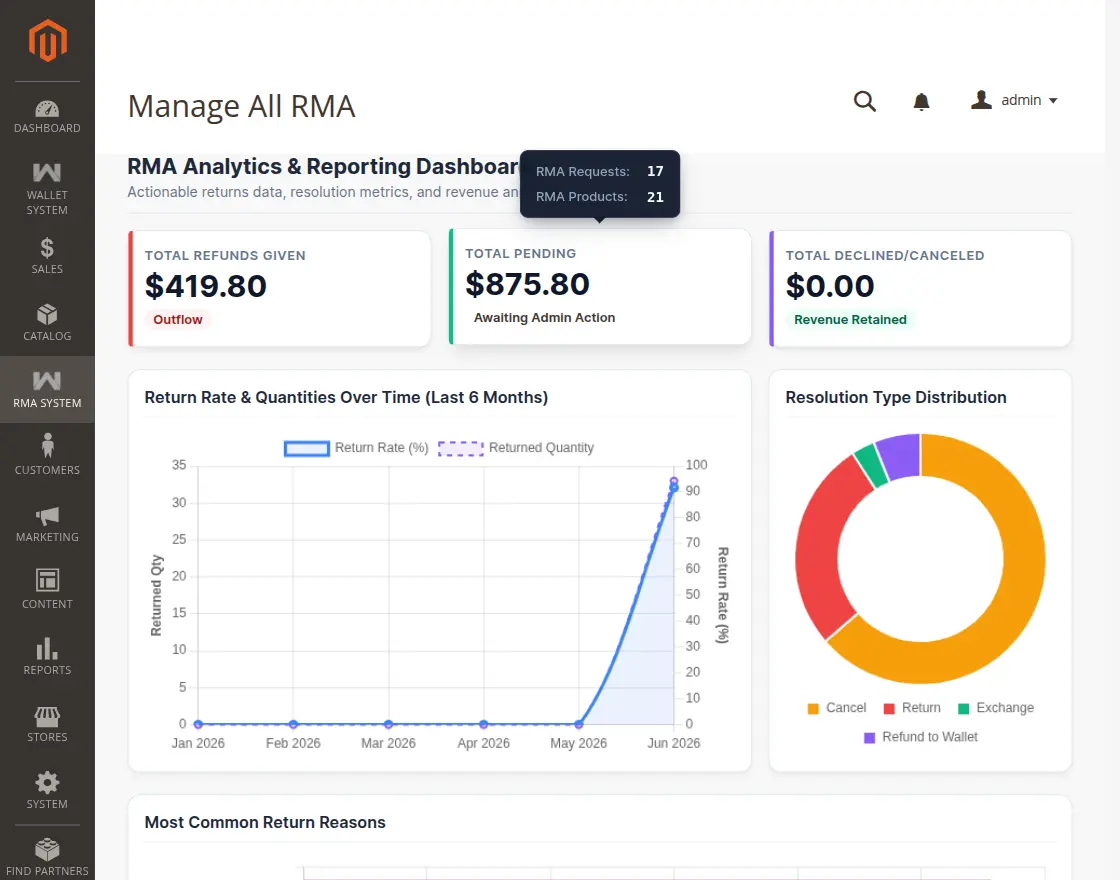Screen dimensions: 1120x880
Task: Toggle Return in the donut legend
Action: [912, 708]
